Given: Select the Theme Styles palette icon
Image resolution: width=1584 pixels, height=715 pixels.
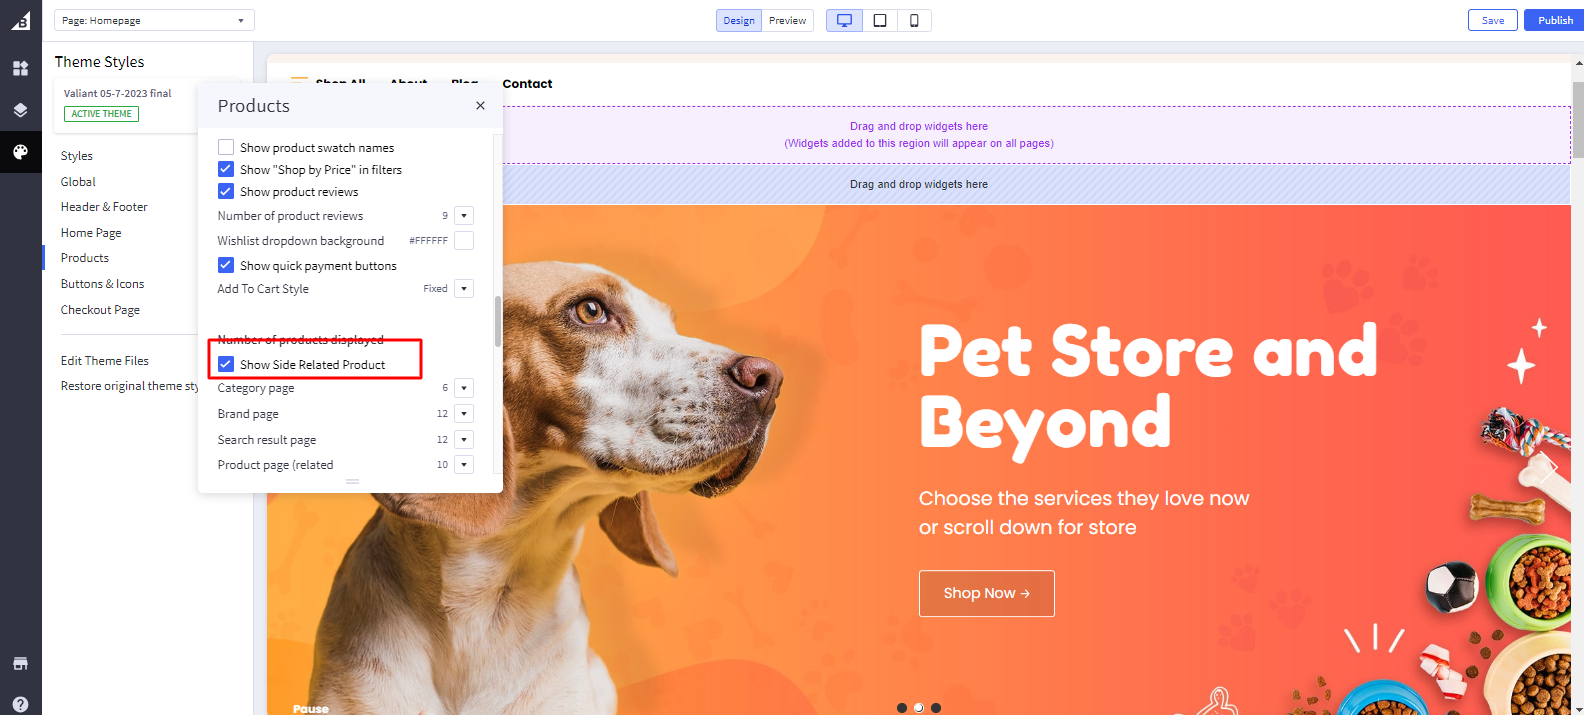Looking at the screenshot, I should pos(20,152).
